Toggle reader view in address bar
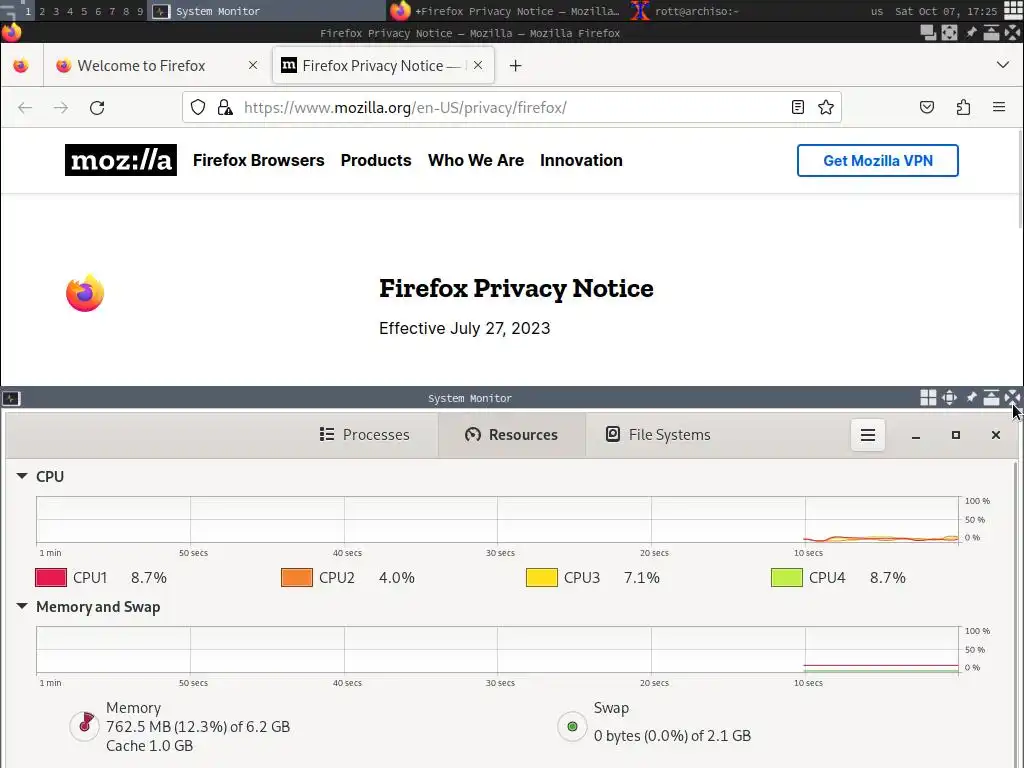Image resolution: width=1024 pixels, height=768 pixels. (797, 107)
